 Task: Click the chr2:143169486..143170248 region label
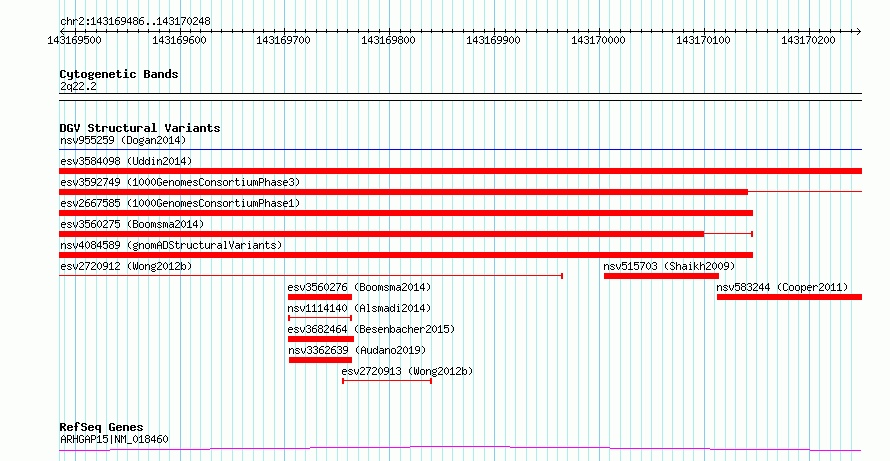135,22
